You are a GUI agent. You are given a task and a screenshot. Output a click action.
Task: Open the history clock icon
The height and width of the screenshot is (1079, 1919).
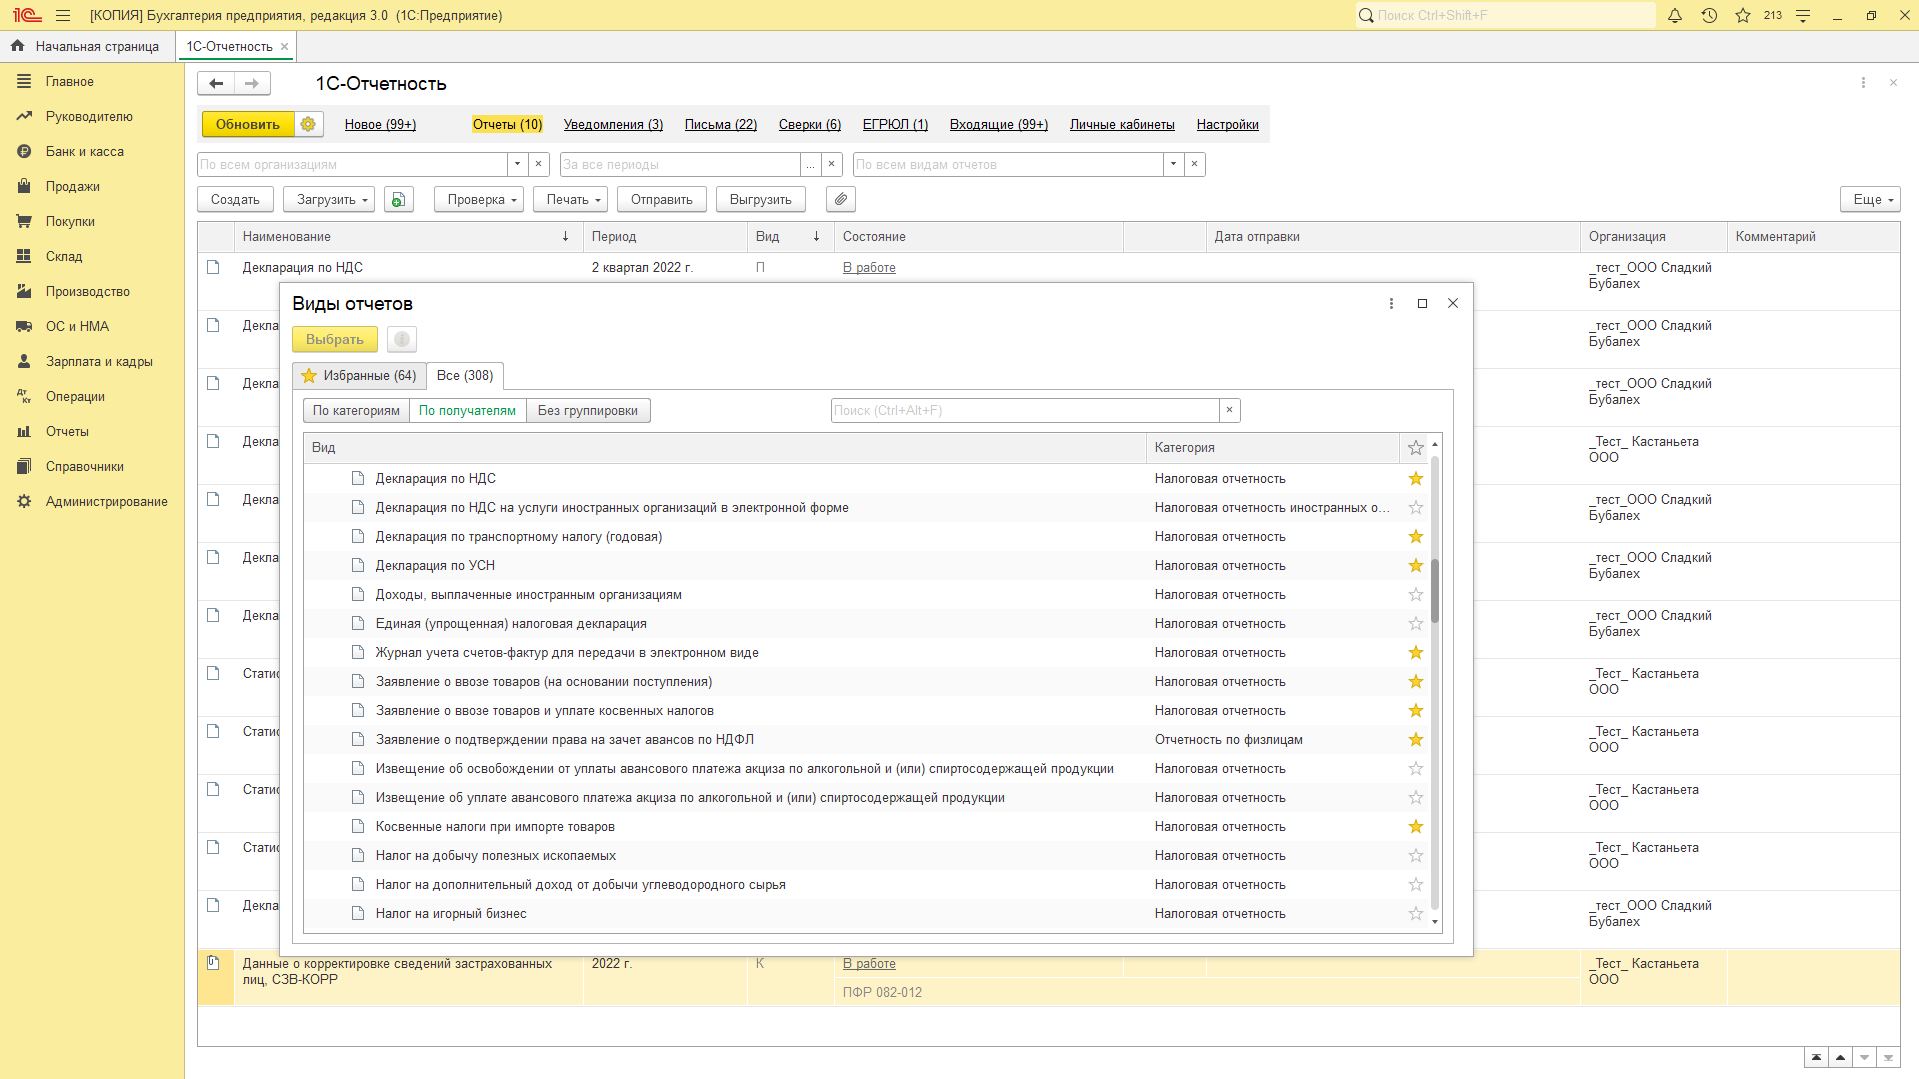(x=1709, y=16)
